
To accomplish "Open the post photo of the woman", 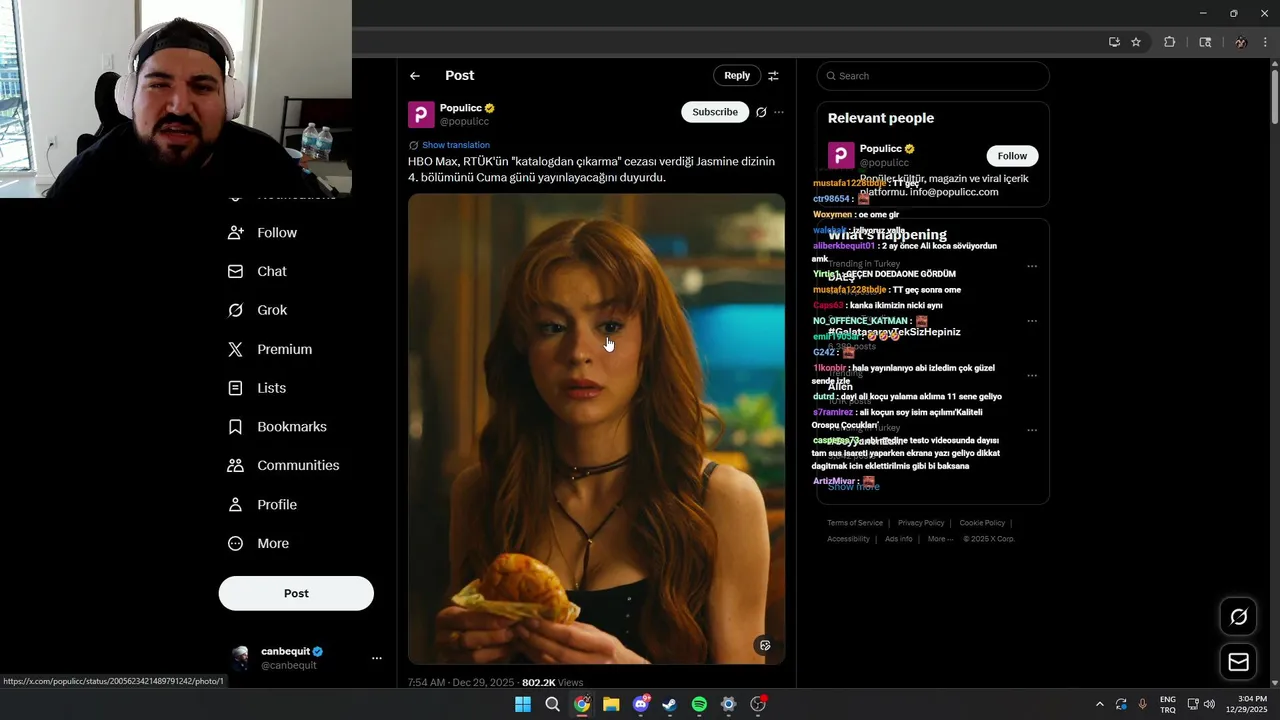I will click(x=596, y=429).
